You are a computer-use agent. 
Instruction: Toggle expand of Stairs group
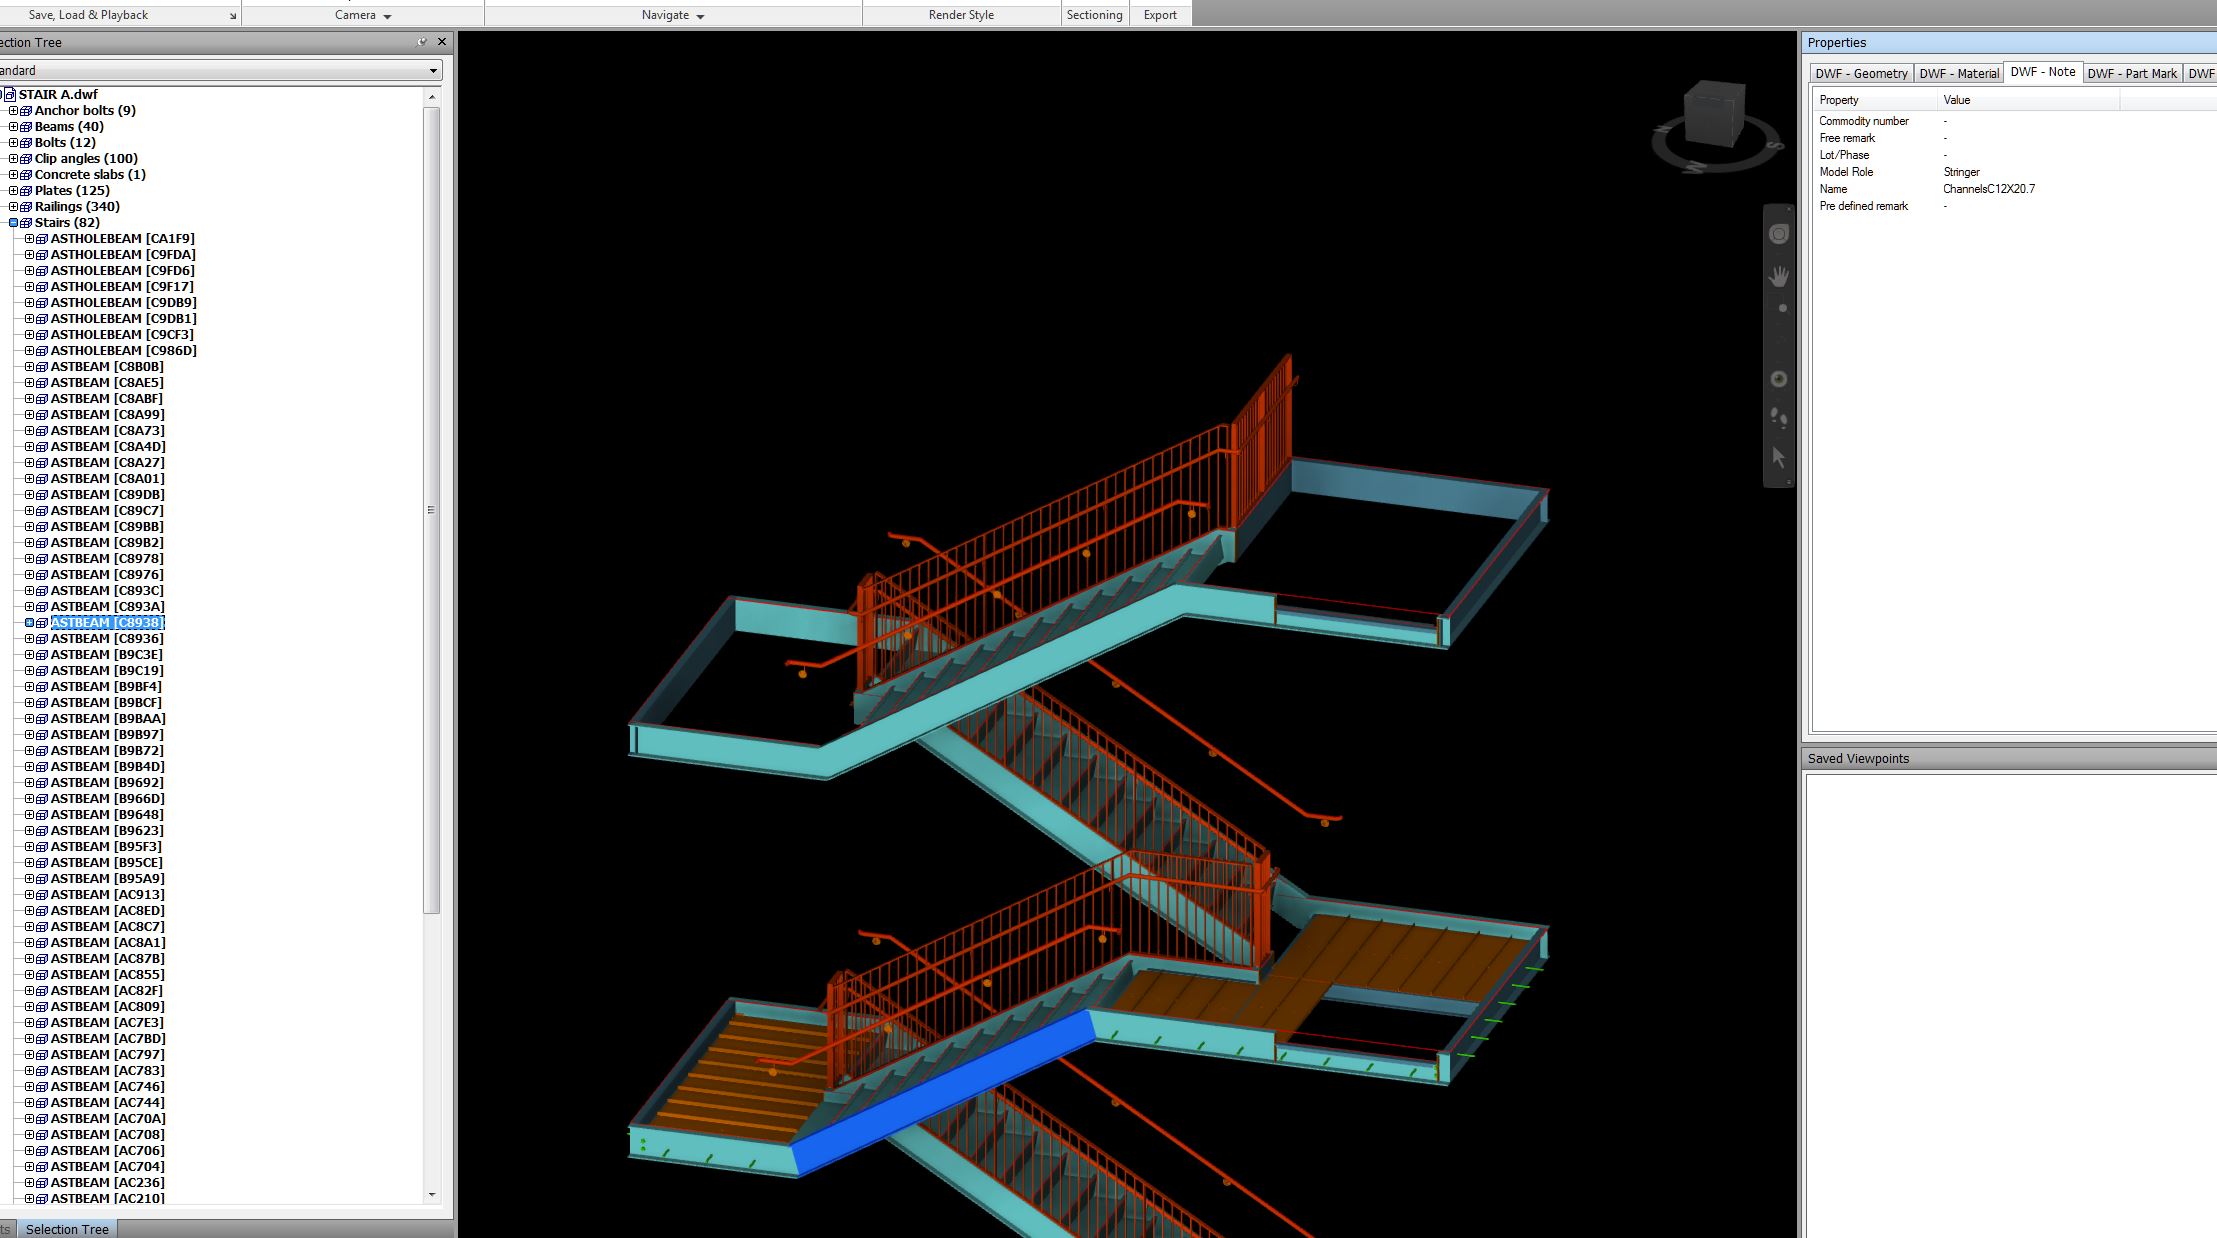[13, 222]
